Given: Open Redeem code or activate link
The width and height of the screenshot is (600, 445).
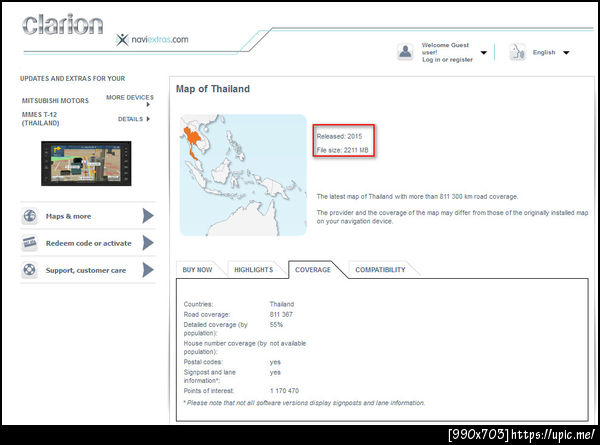Looking at the screenshot, I should pos(88,243).
